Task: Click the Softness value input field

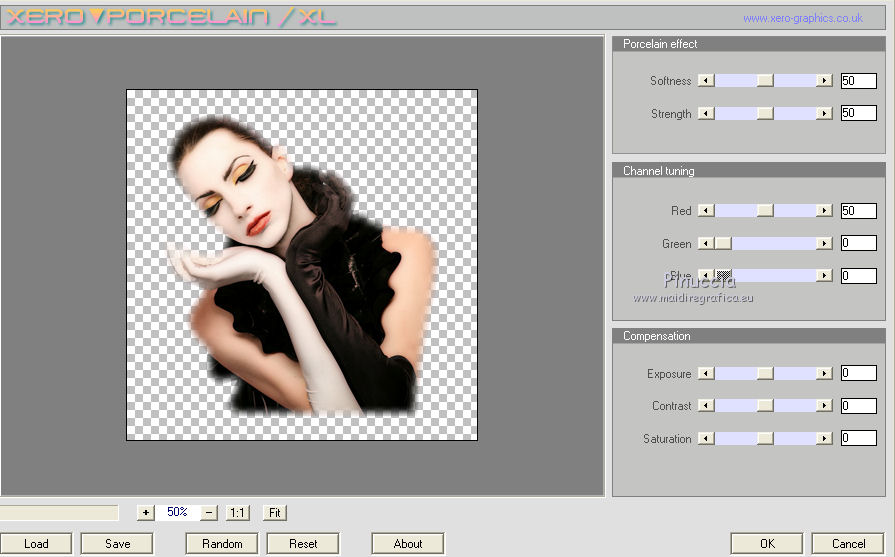Action: [x=858, y=81]
